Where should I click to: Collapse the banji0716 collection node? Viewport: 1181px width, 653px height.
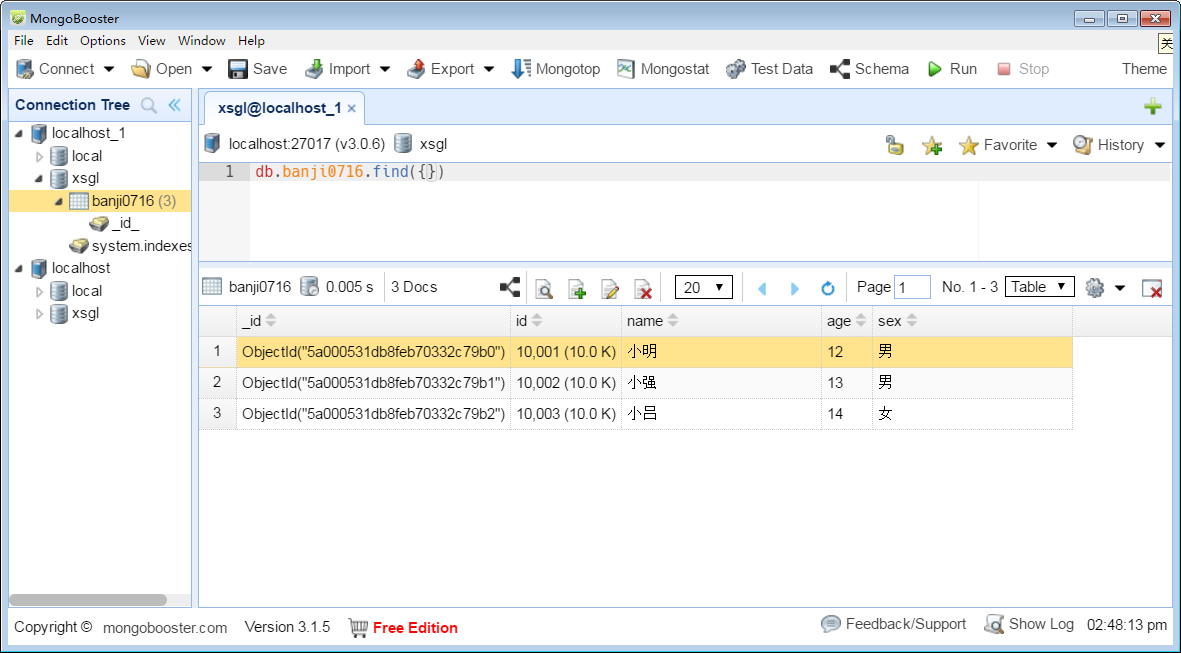[58, 201]
